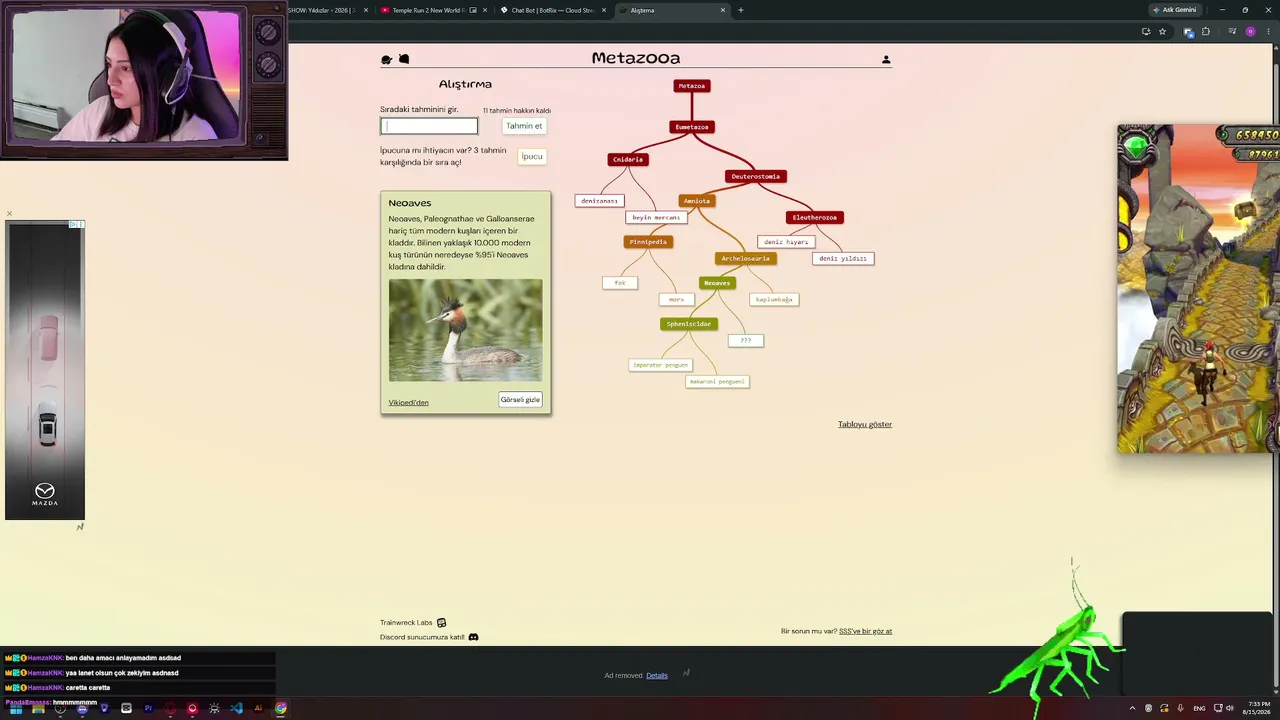Screen dimensions: 1280x720
Task: Bookmark this page with the star icon
Action: 1162,32
